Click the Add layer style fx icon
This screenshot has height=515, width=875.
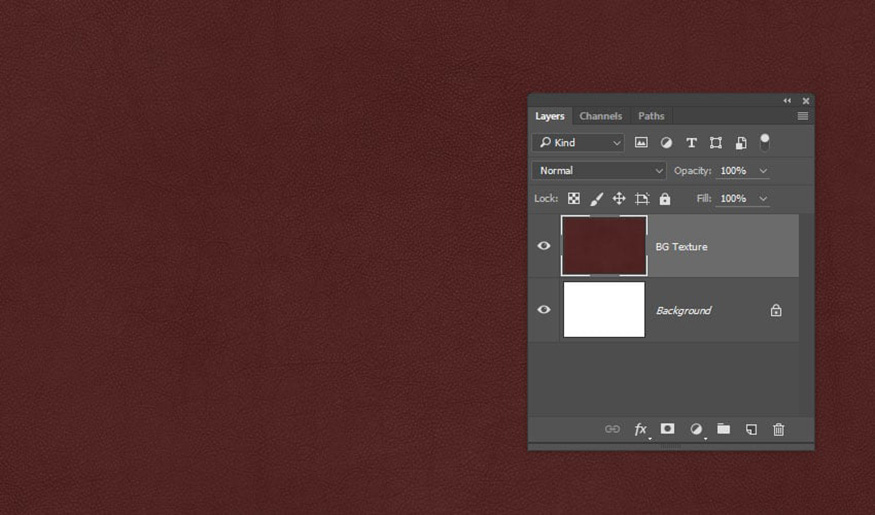tap(641, 429)
